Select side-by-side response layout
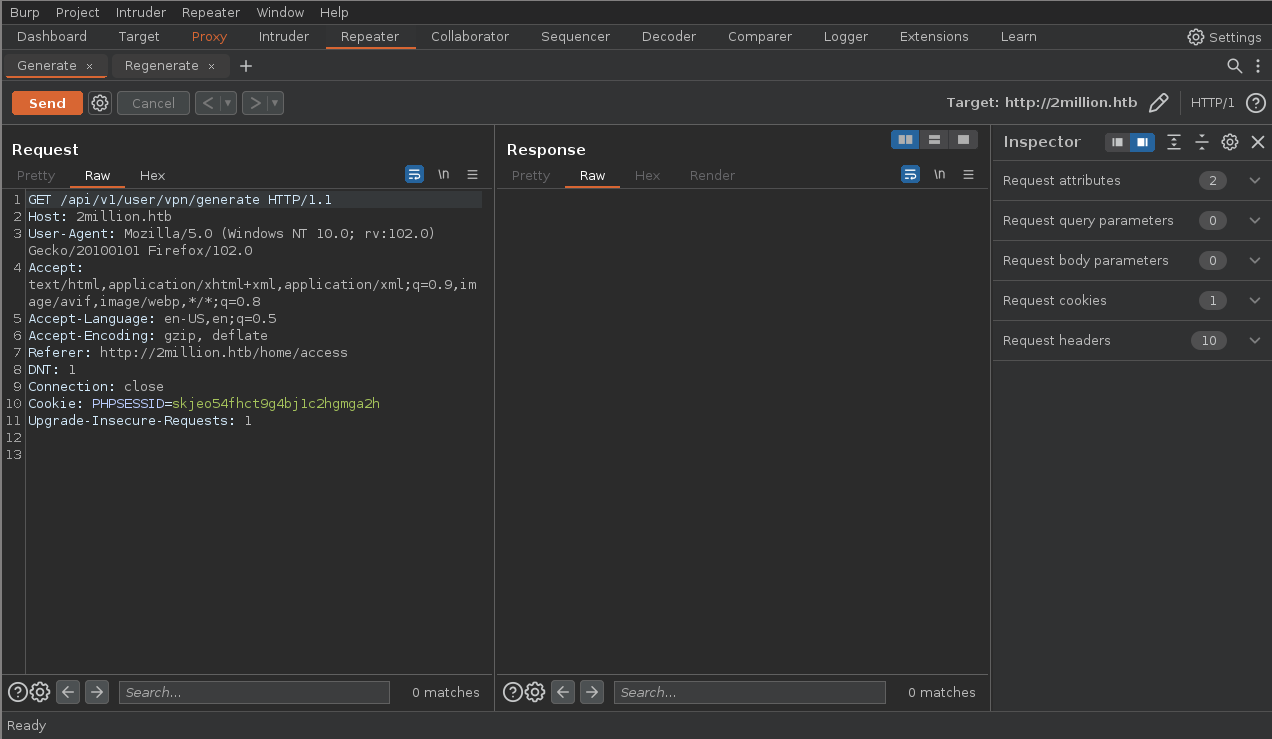Screen dimensions: 1272x739 906,140
